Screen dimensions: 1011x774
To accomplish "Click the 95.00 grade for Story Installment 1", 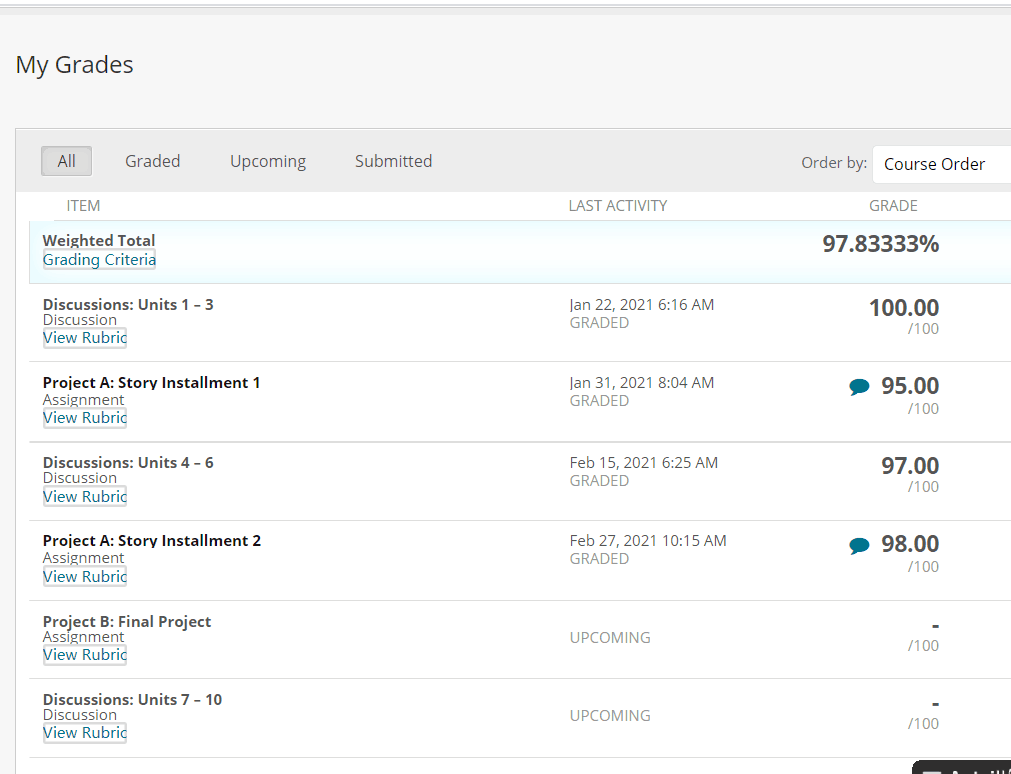I will pos(909,386).
